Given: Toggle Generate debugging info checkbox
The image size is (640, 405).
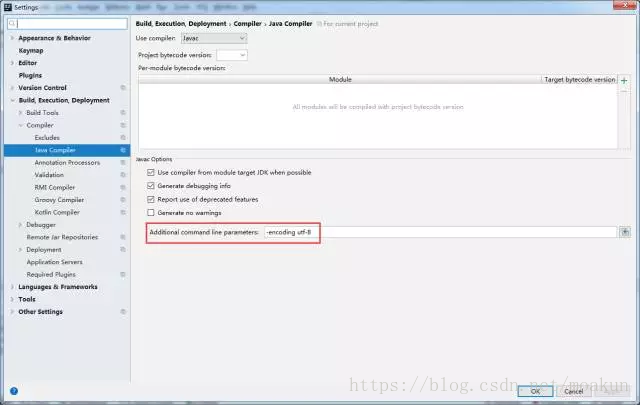Looking at the screenshot, I should (x=151, y=186).
